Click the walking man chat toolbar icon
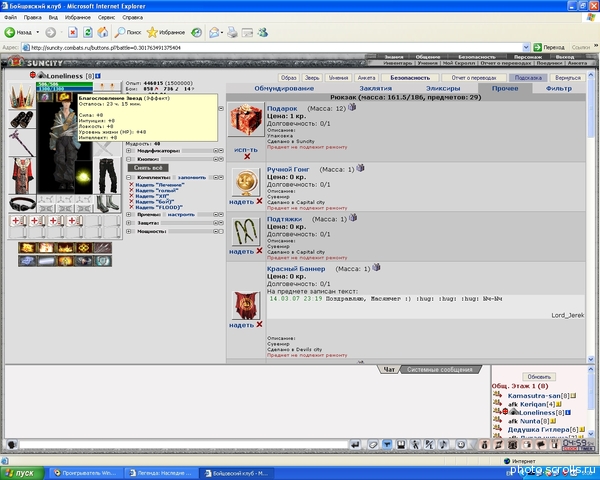 [x=415, y=445]
